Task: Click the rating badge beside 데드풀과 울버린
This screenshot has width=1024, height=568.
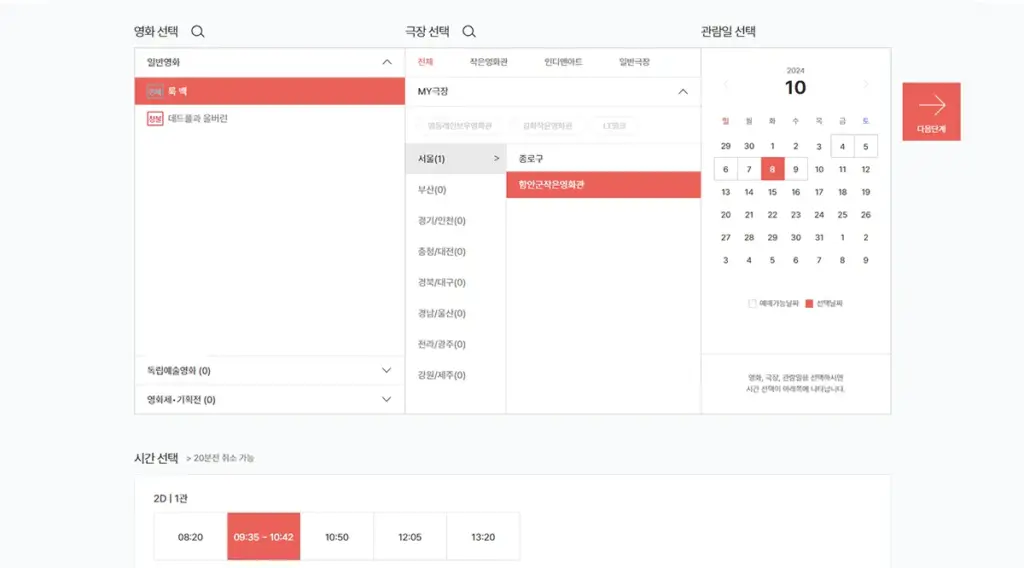Action: pyautogui.click(x=155, y=119)
